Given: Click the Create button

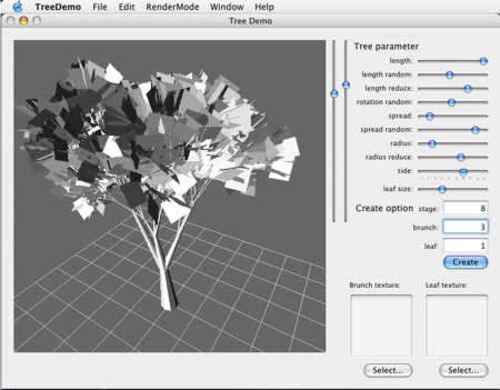Looking at the screenshot, I should pos(465,262).
